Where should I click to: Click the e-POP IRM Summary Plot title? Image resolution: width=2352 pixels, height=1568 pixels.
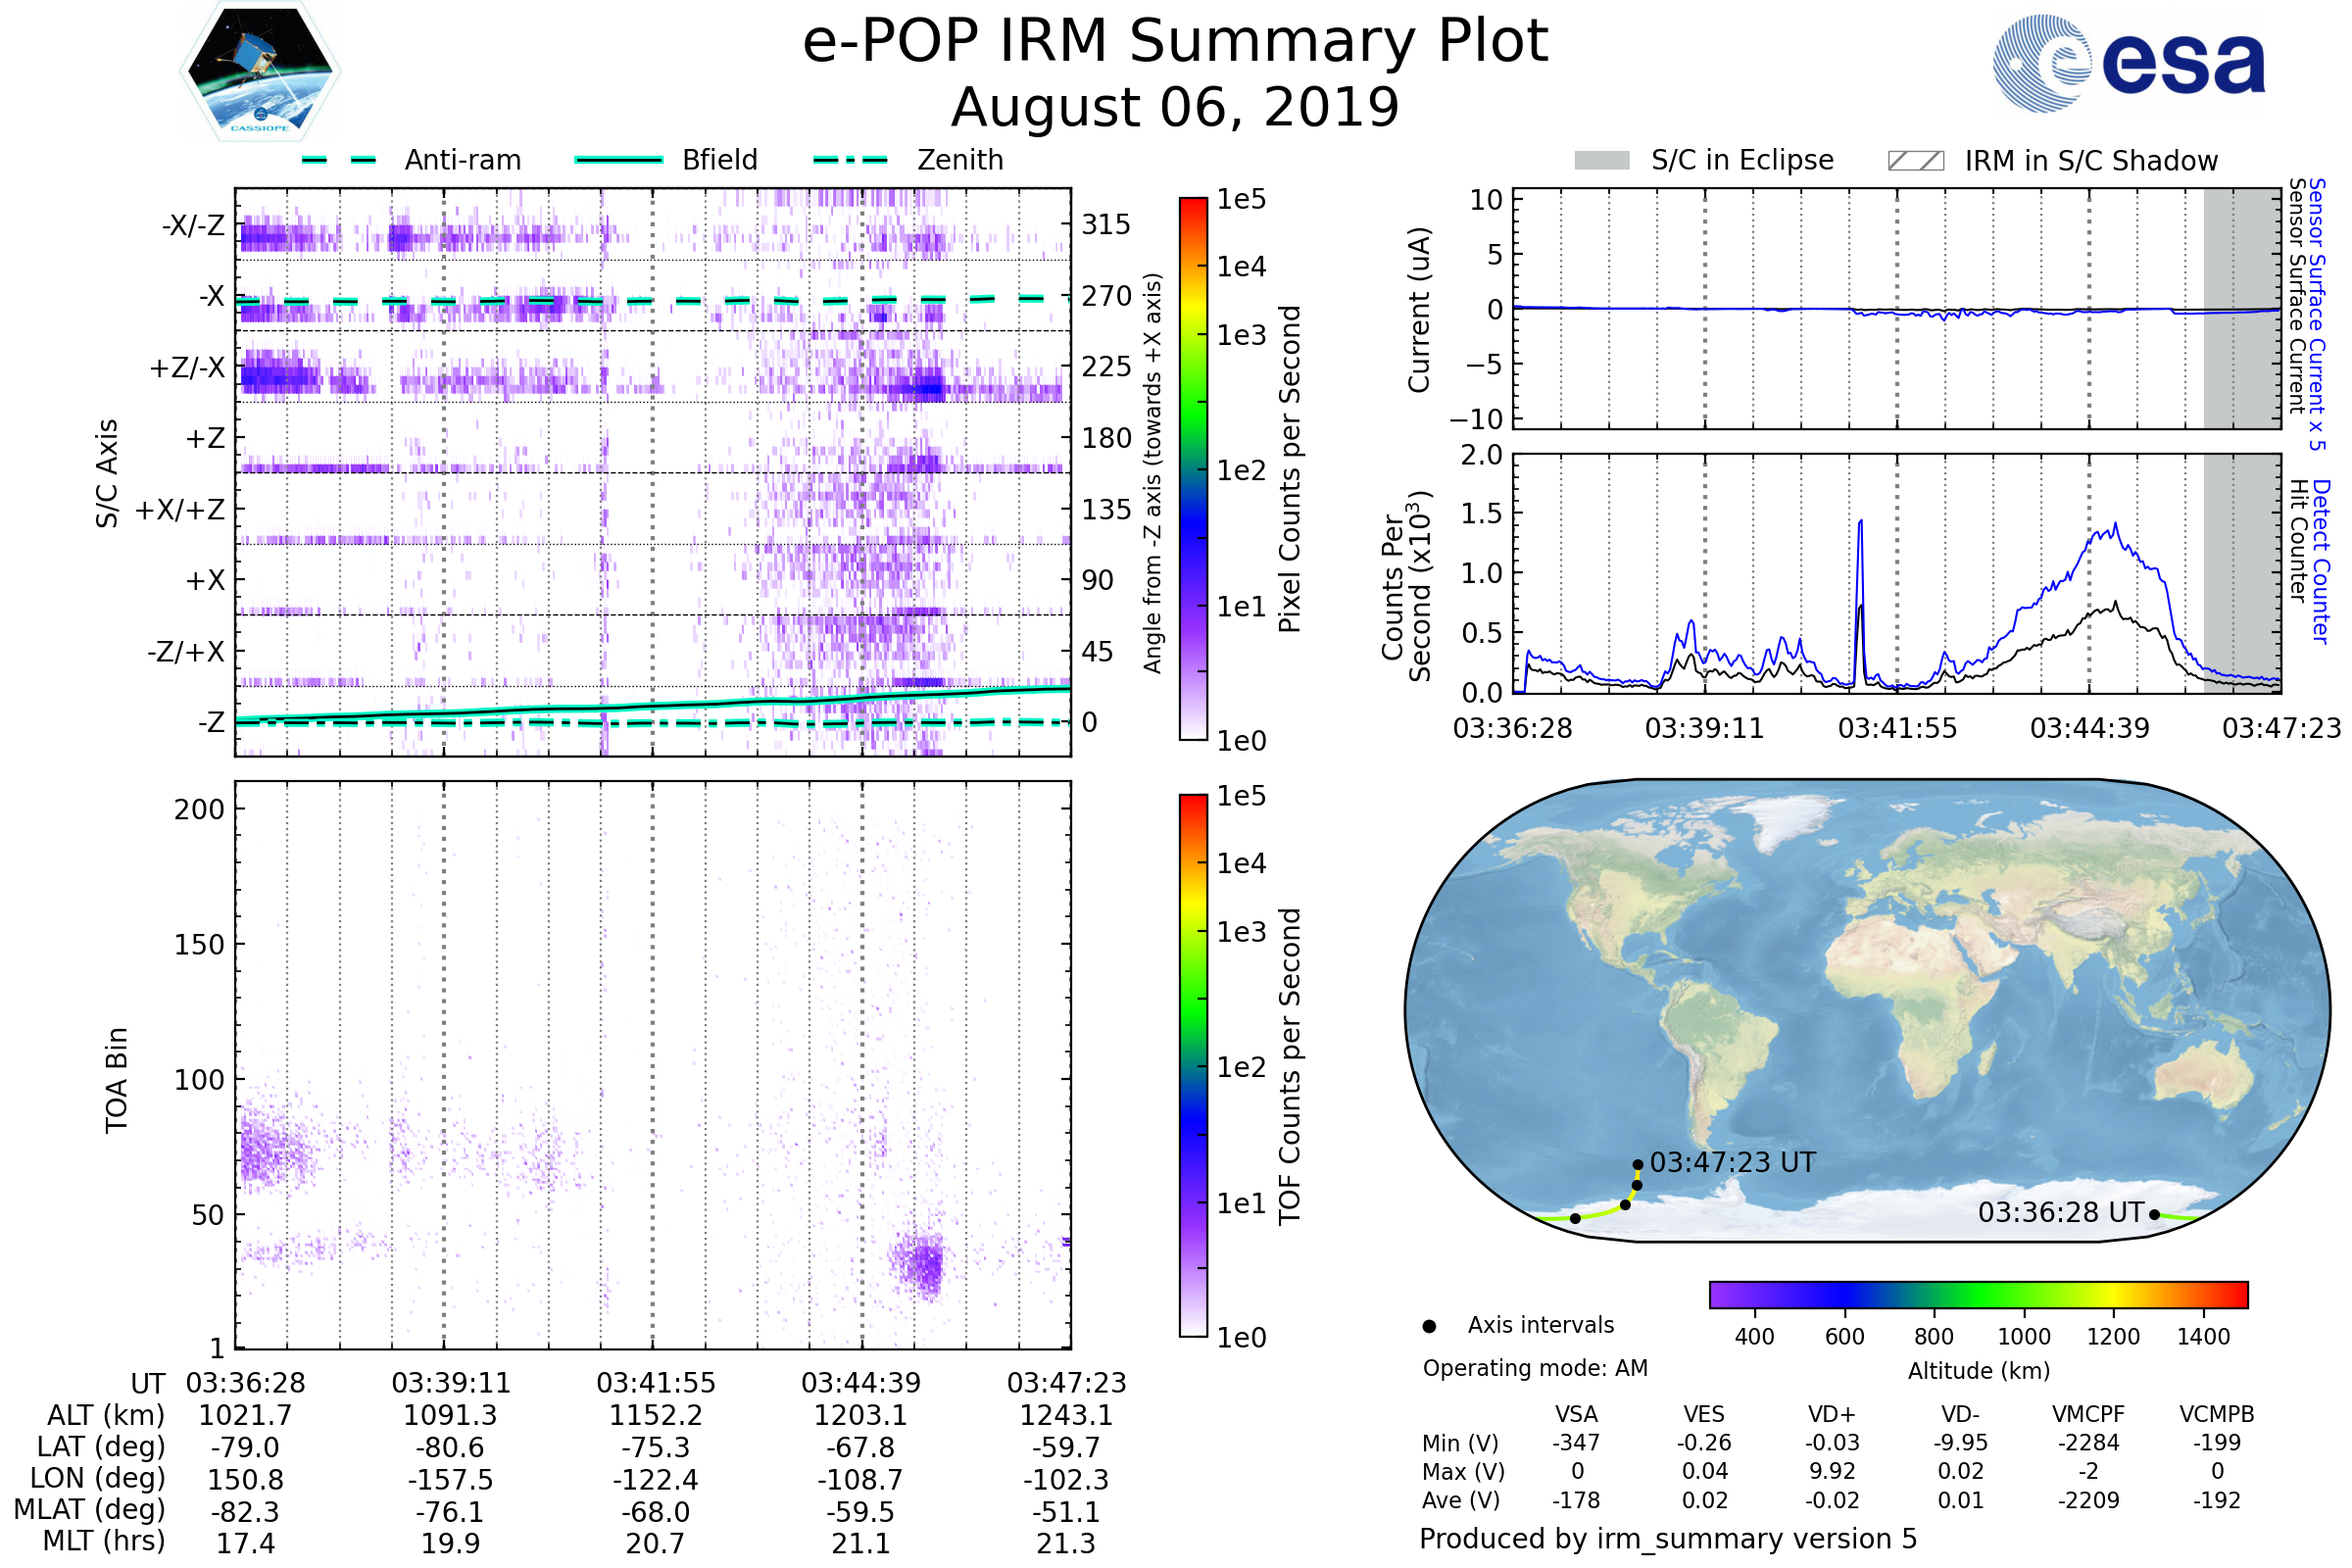tap(1175, 42)
